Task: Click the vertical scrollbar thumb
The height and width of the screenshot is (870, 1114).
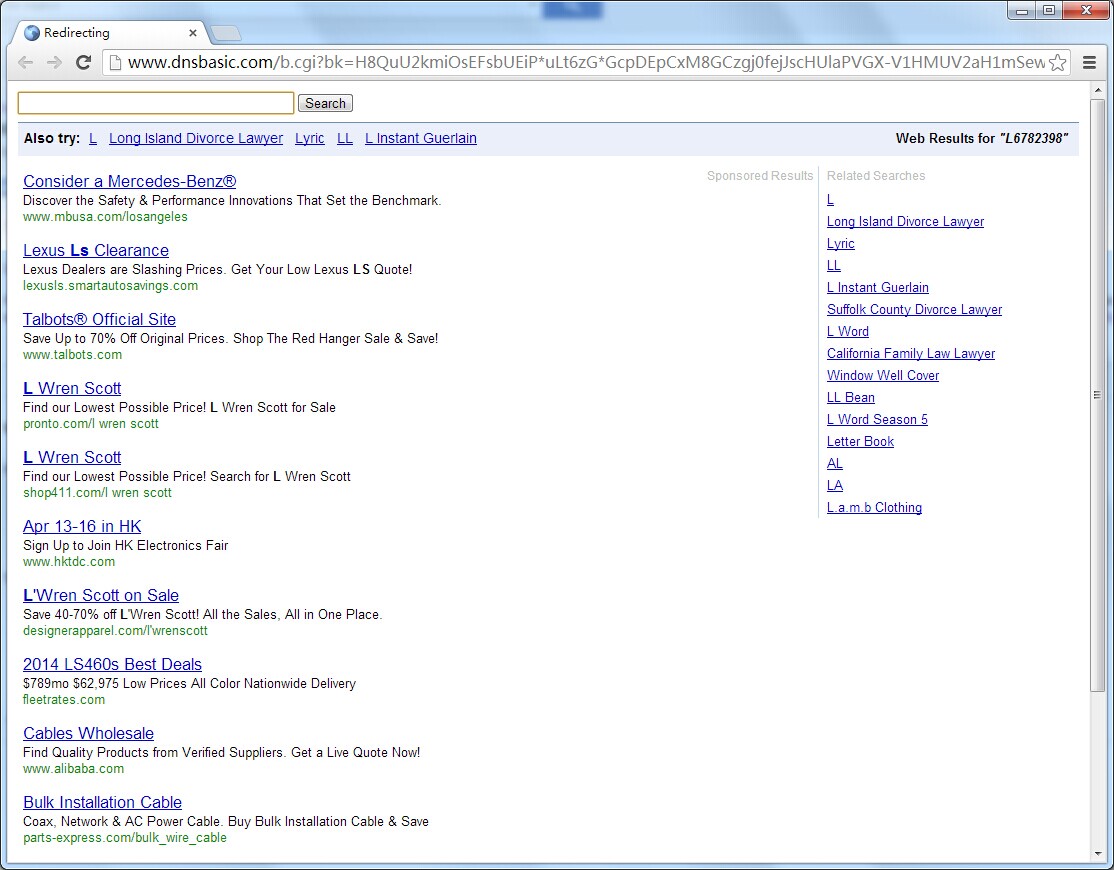Action: (1097, 395)
